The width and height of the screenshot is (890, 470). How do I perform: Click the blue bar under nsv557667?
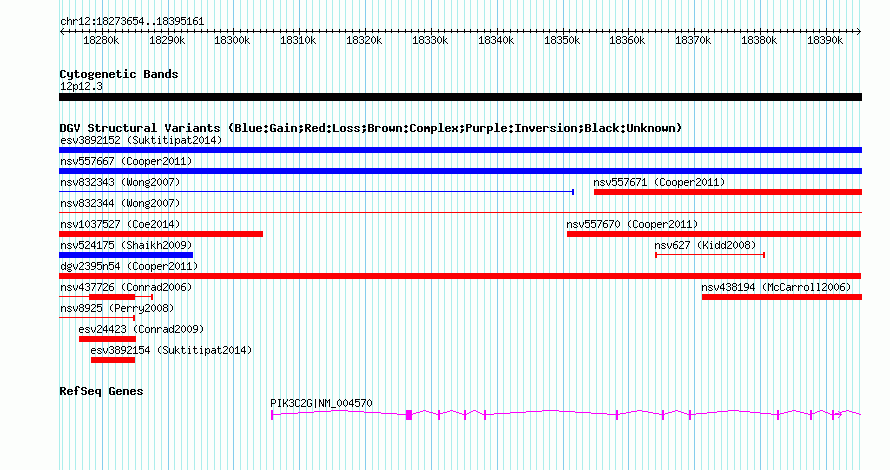click(x=460, y=171)
